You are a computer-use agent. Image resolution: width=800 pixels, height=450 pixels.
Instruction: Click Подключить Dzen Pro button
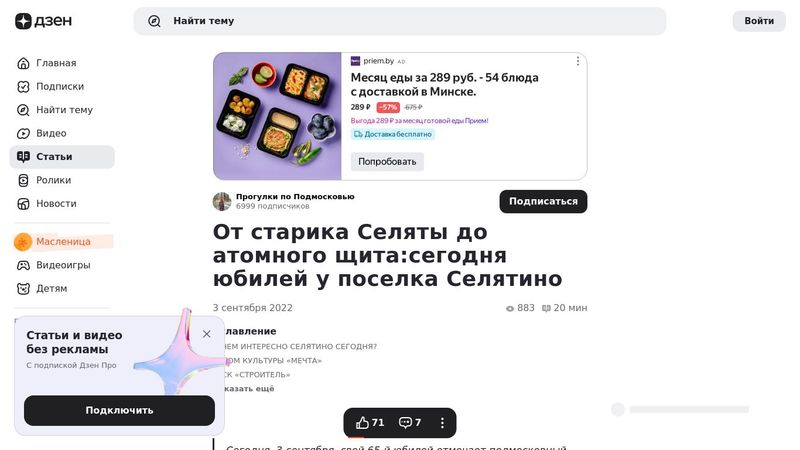pyautogui.click(x=119, y=410)
